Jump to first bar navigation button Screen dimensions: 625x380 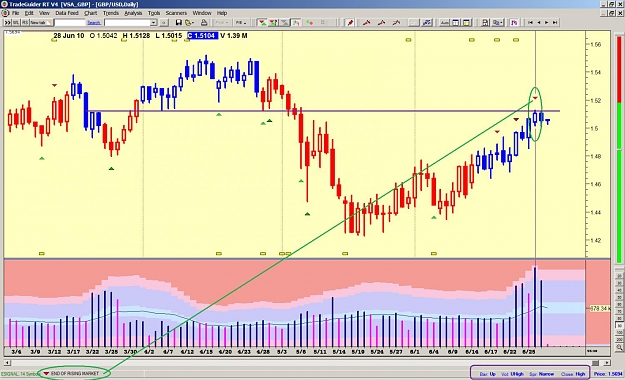point(531,23)
